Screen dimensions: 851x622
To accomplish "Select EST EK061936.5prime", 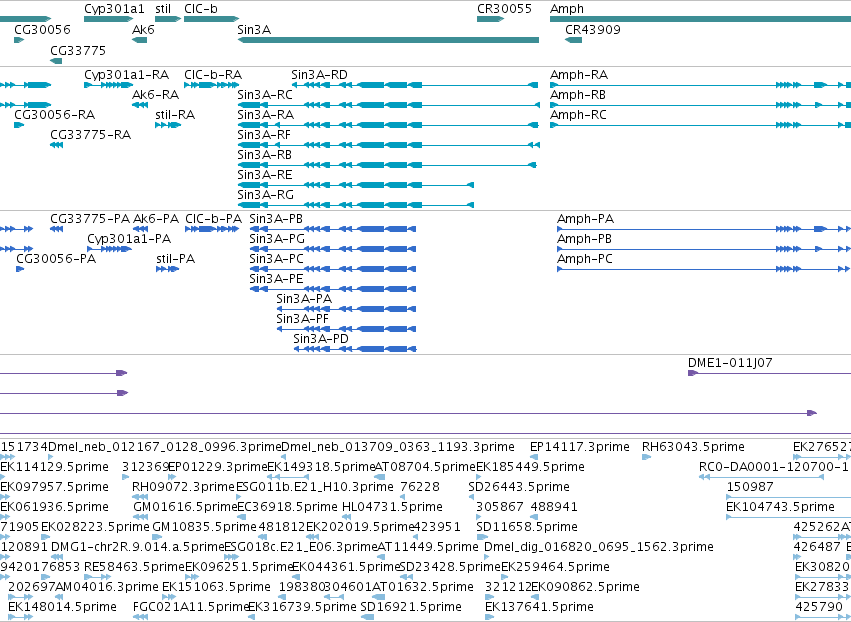I will coord(4,517).
